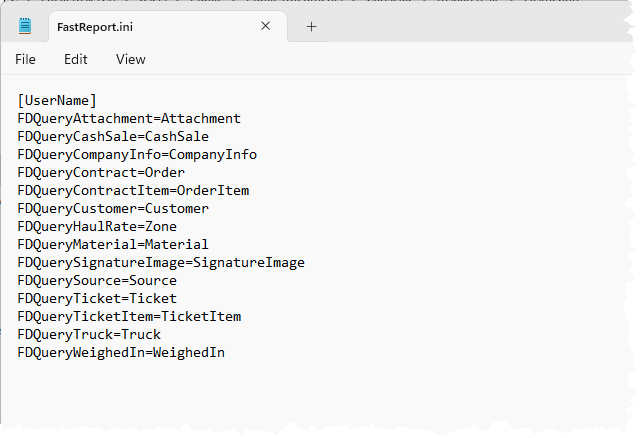Place cursor on FDQueryHaulRate=Zone line
Viewport: 640px width, 438px height.
coord(97,226)
